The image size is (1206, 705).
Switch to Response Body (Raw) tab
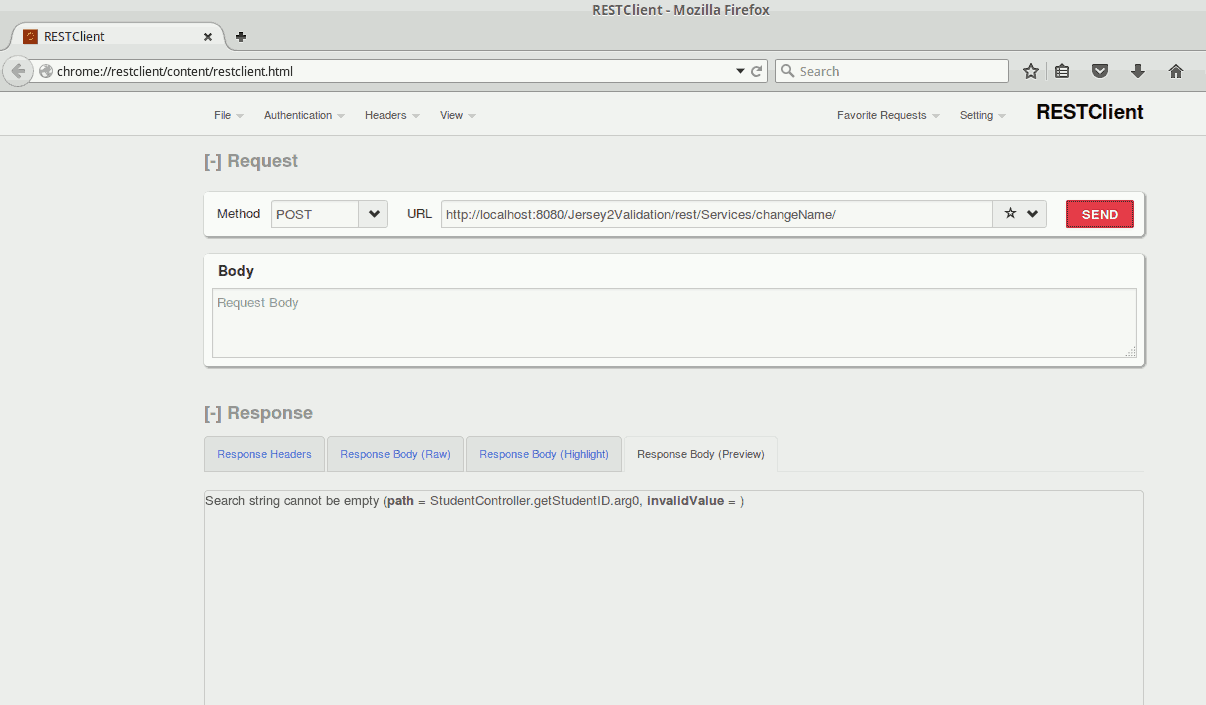pos(395,454)
